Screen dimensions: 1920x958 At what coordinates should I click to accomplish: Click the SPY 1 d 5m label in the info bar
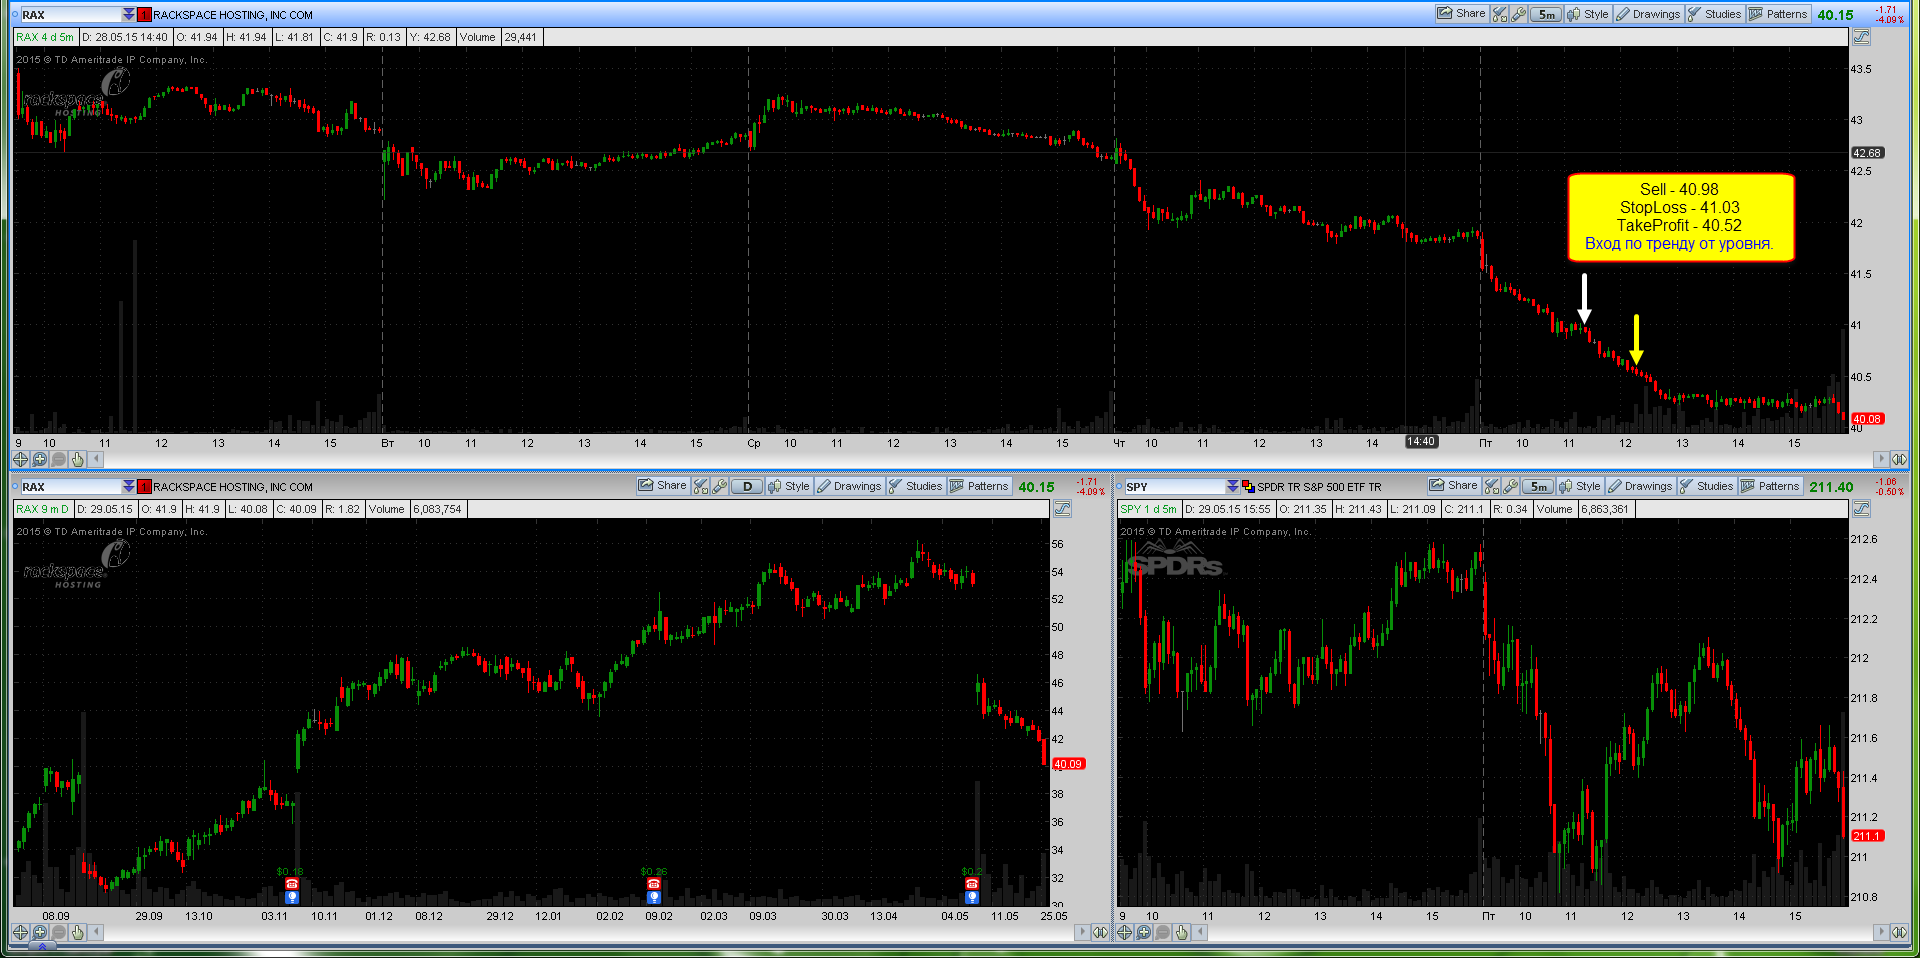pos(1148,509)
